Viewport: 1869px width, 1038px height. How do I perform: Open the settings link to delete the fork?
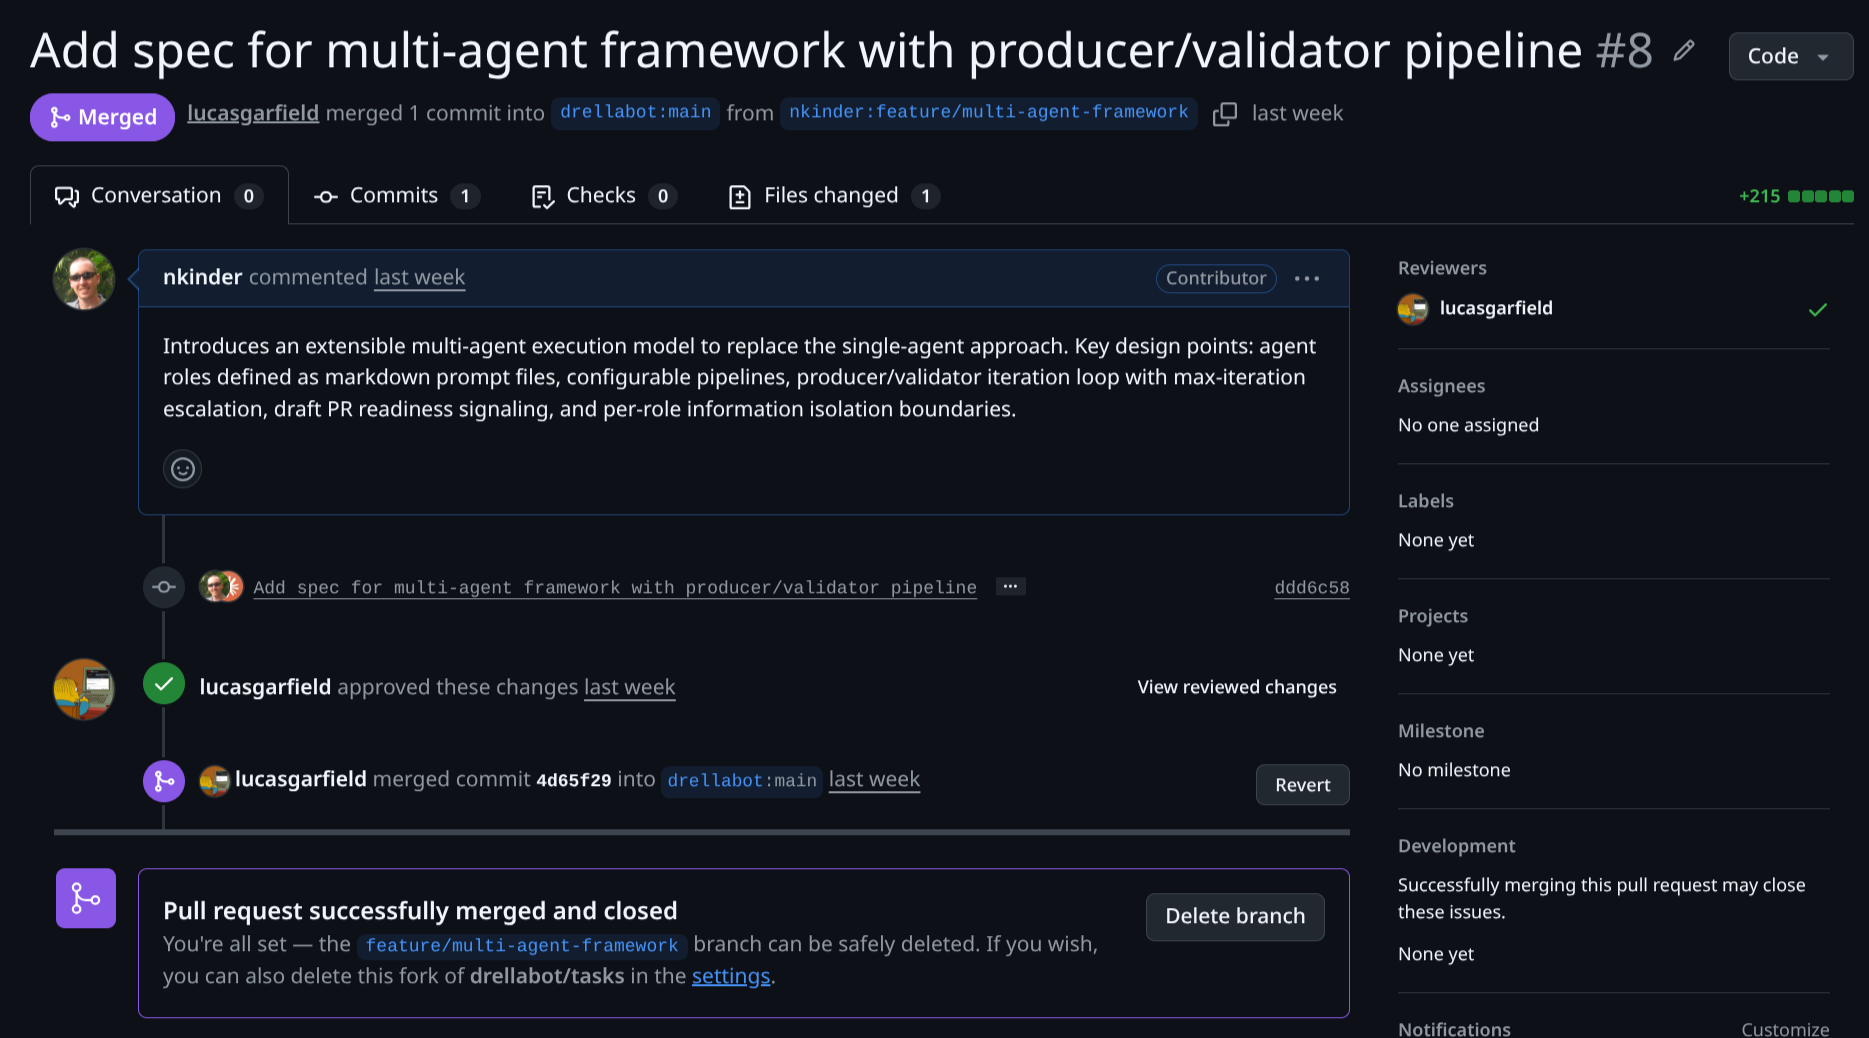point(731,976)
